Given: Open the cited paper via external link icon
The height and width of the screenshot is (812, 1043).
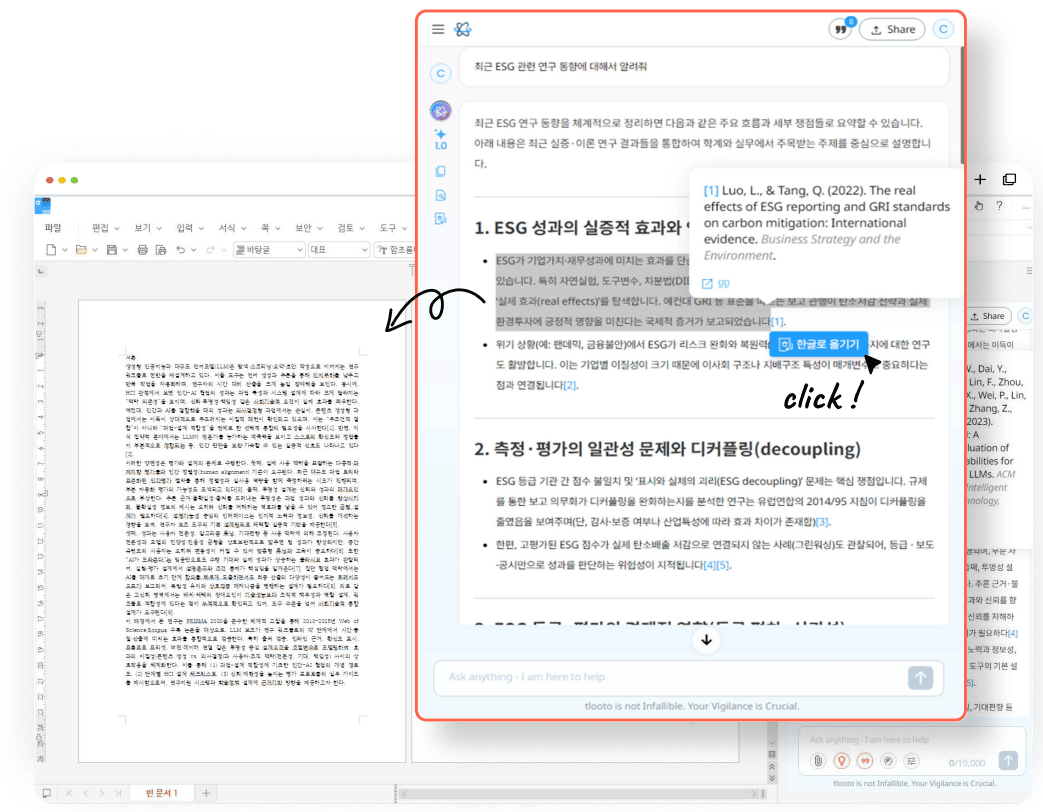Looking at the screenshot, I should click(x=707, y=284).
